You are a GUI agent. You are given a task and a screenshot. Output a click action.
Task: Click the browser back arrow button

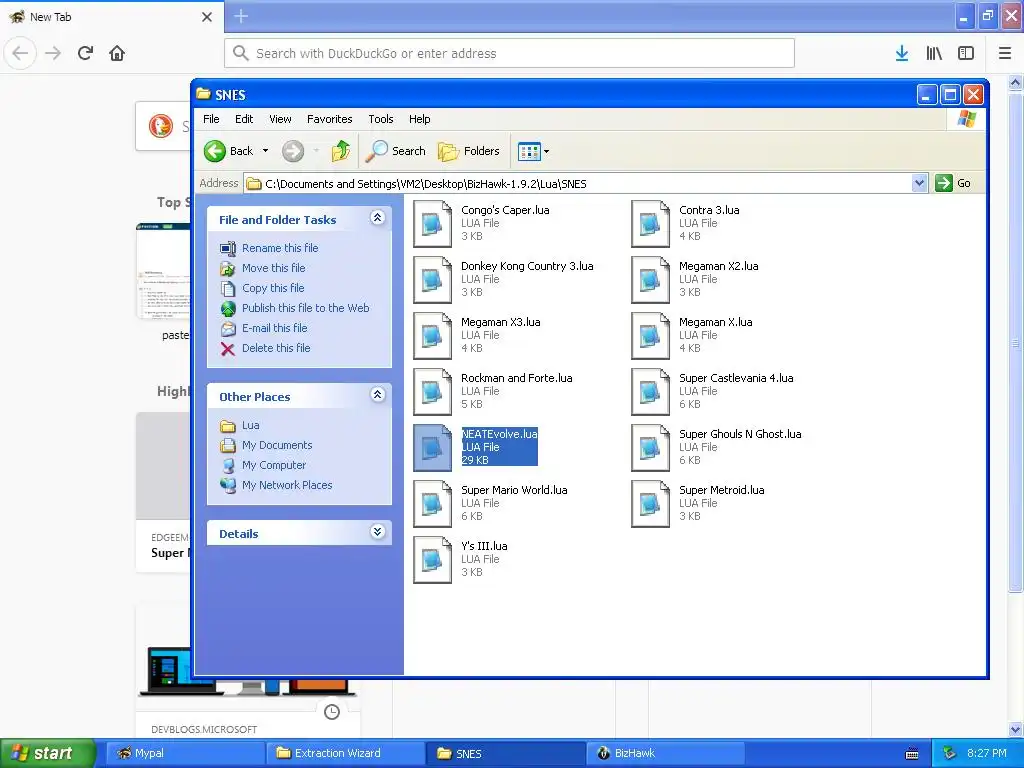coord(20,53)
